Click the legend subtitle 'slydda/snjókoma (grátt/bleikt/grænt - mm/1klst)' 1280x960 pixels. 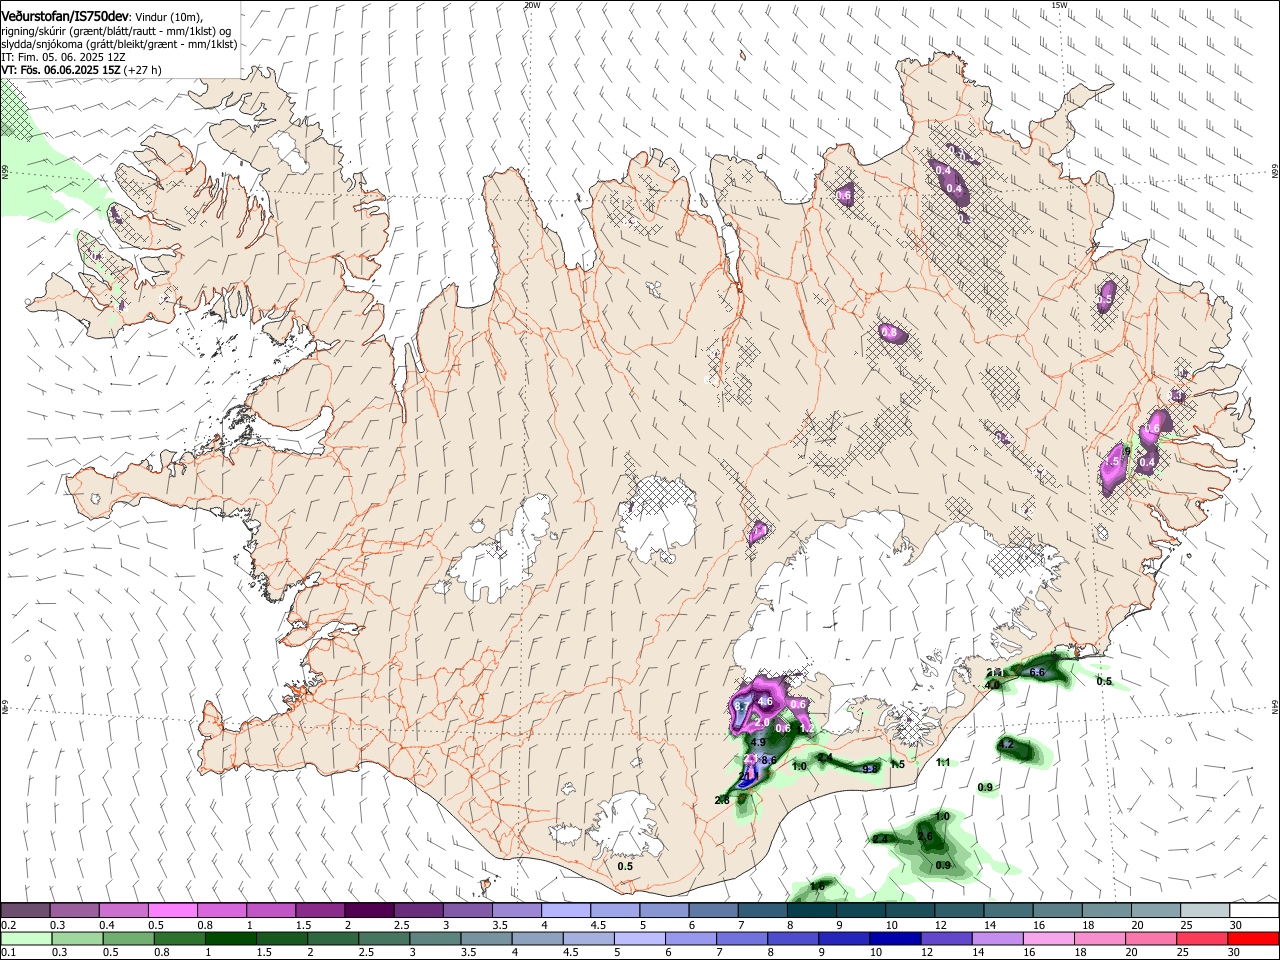point(119,44)
